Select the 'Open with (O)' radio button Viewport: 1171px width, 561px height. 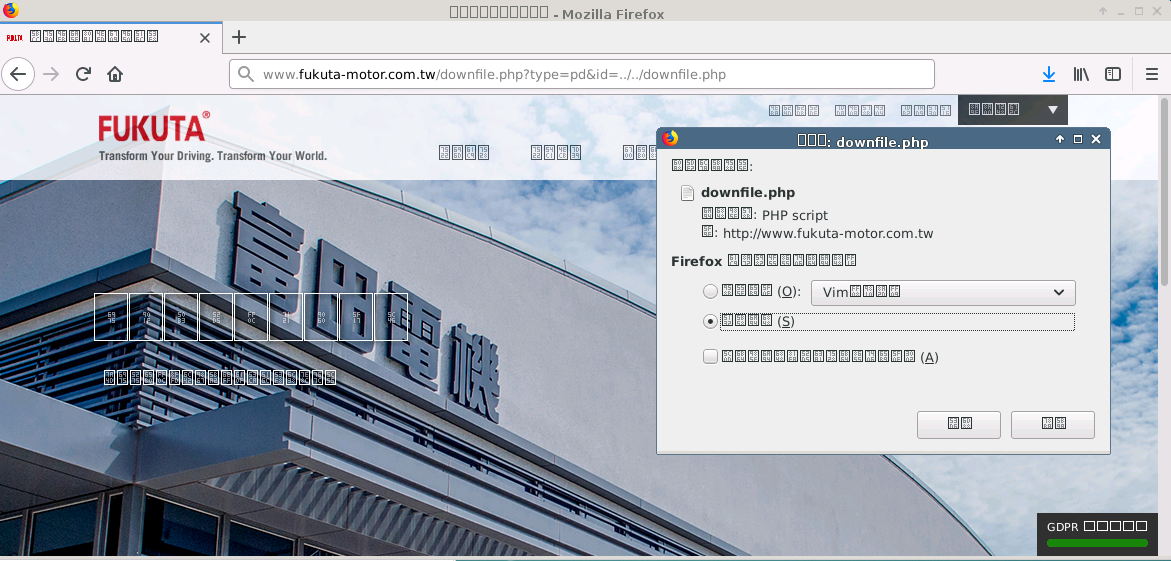[710, 292]
